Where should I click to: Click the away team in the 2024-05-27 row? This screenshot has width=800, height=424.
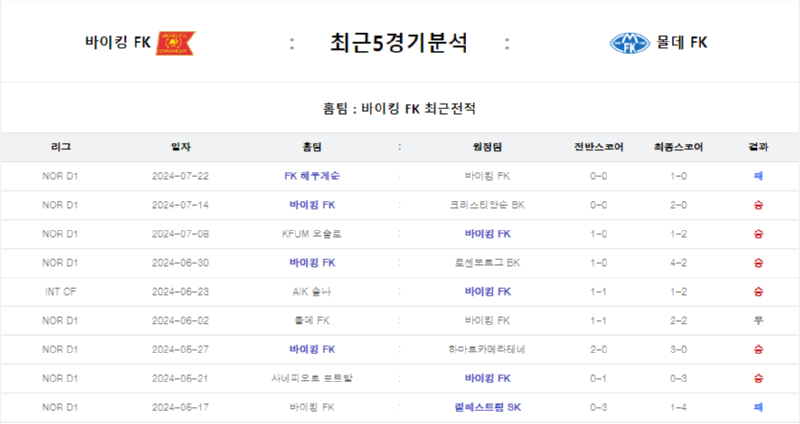pos(487,350)
